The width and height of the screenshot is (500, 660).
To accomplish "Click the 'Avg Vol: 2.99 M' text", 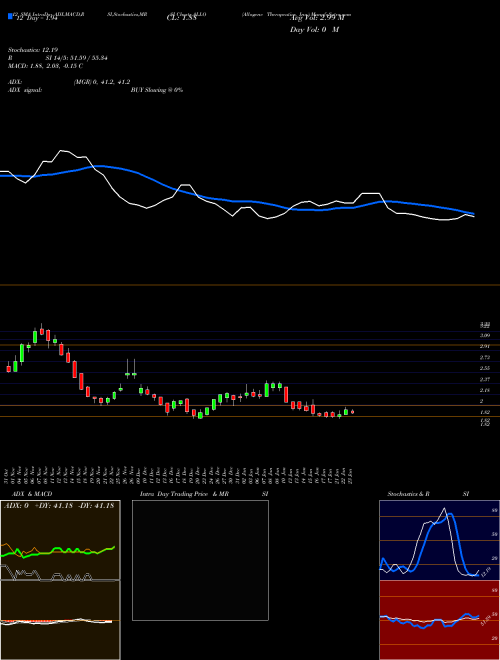I will [x=317, y=18].
